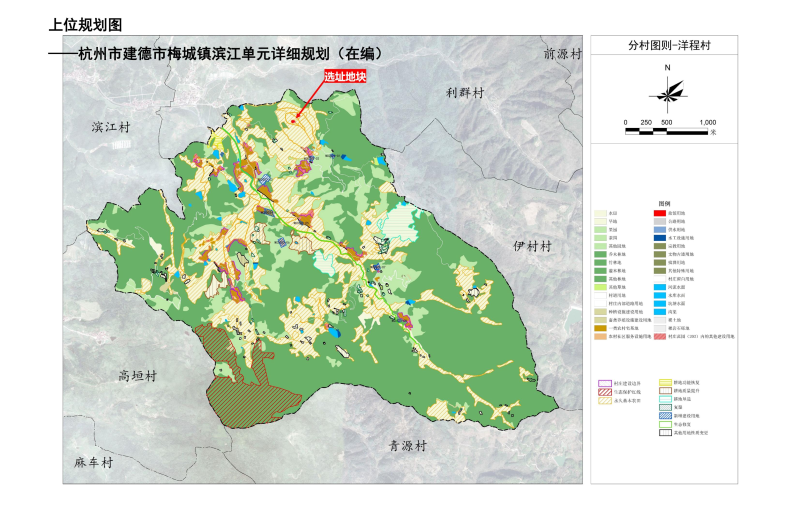The width and height of the screenshot is (800, 519).
Task: Click the cyan 河流水面 legend swatch
Action: pyautogui.click(x=661, y=286)
